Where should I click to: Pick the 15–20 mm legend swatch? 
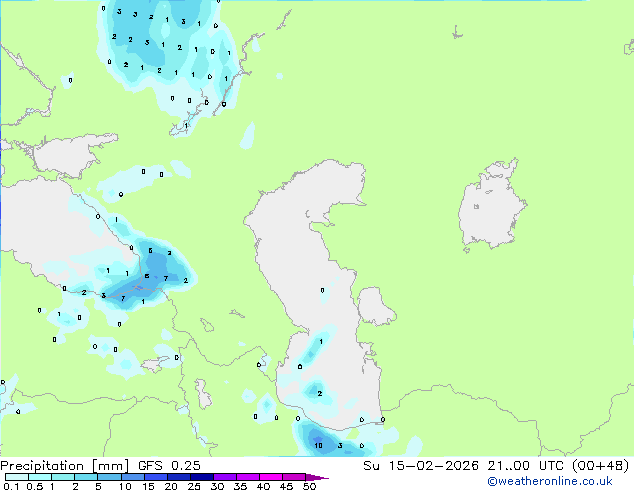(155, 477)
